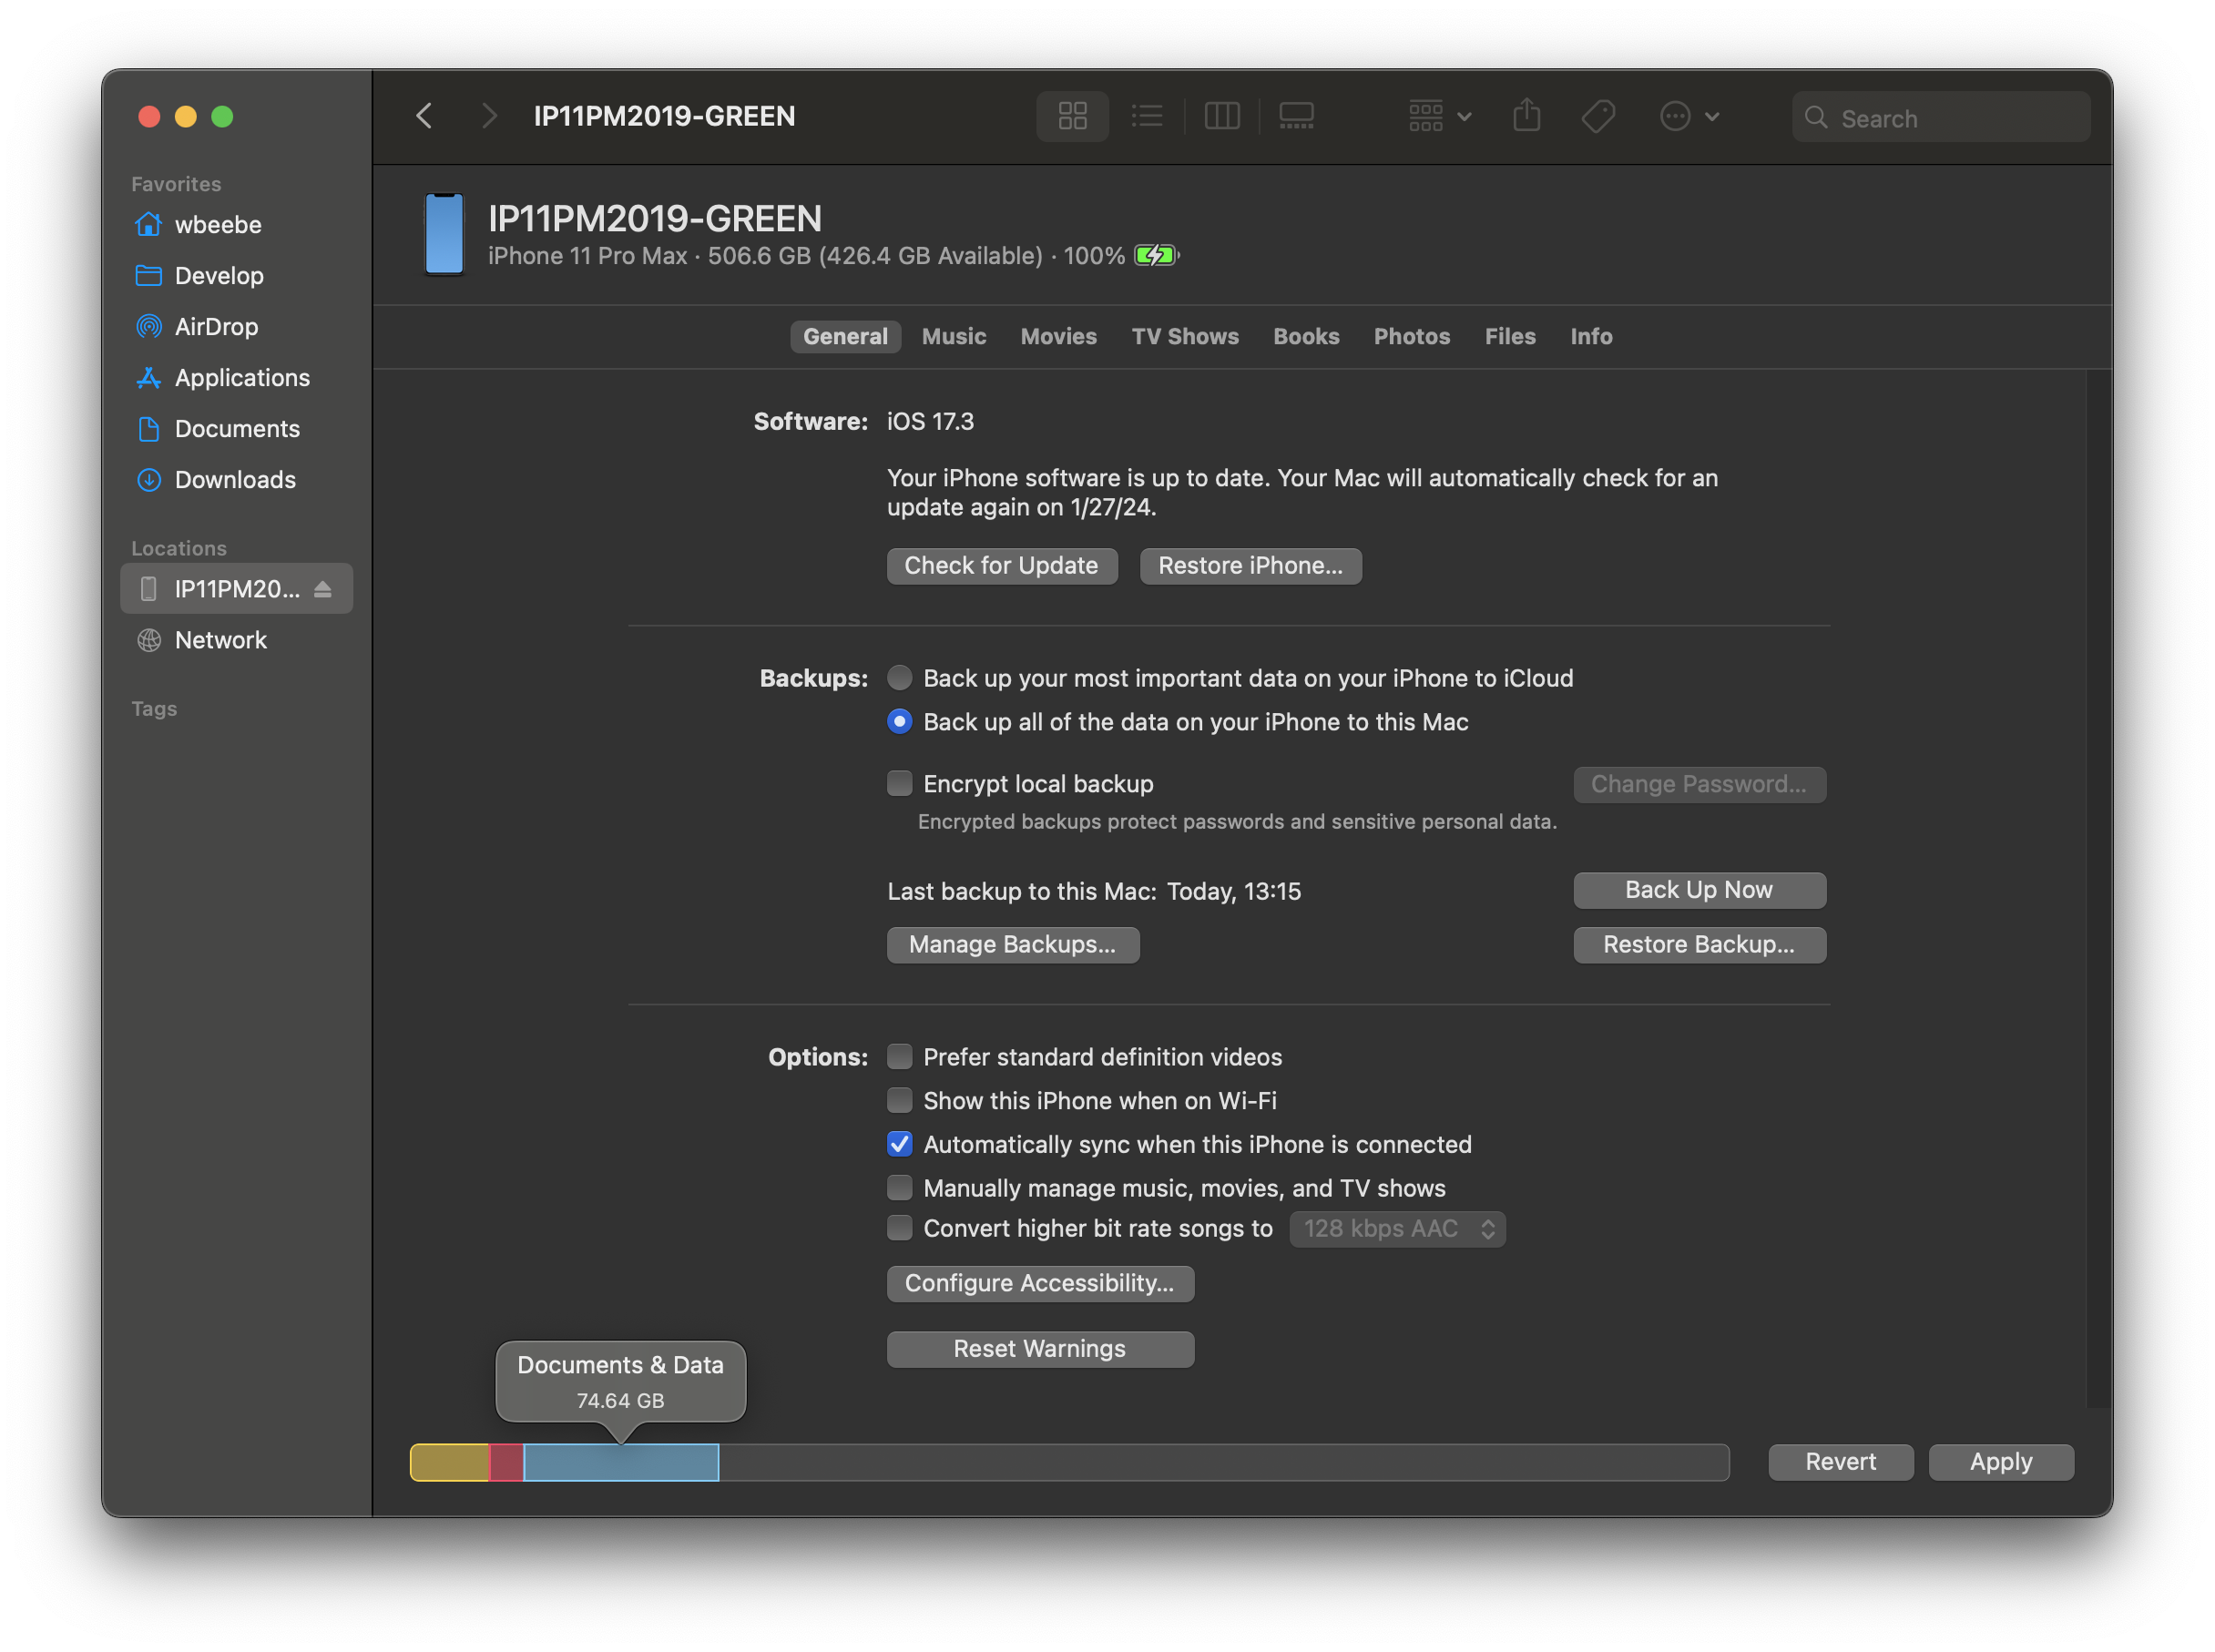
Task: Click 'iOS 17.3' software version text
Action: point(930,421)
